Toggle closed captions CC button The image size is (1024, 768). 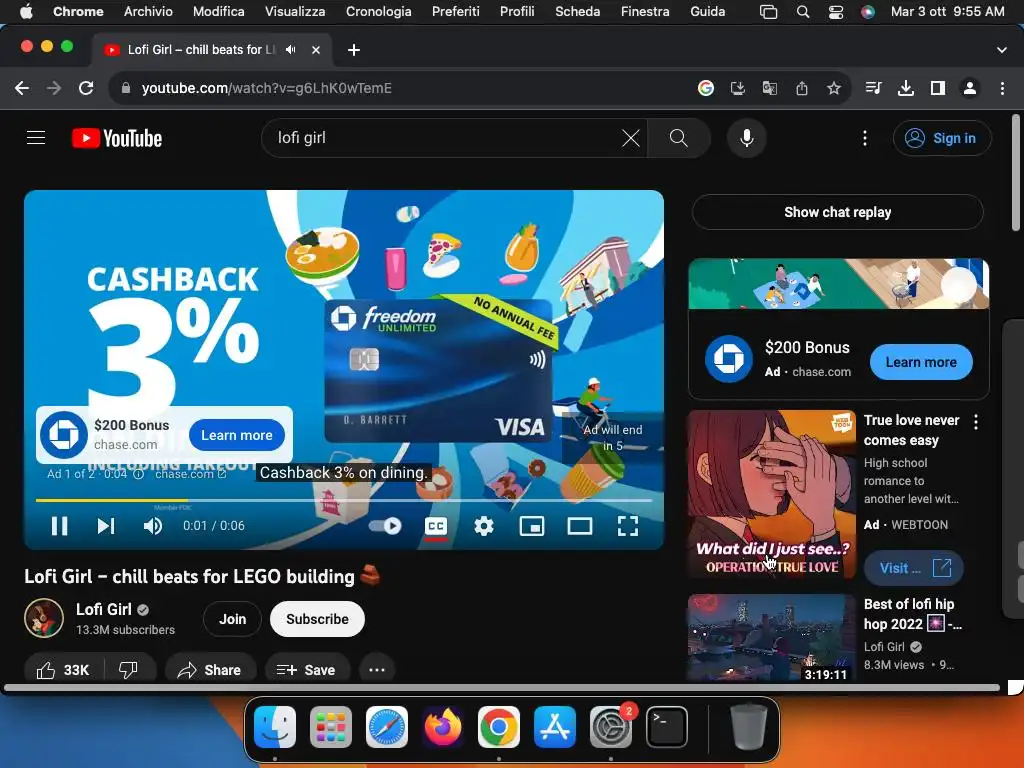pyautogui.click(x=436, y=526)
